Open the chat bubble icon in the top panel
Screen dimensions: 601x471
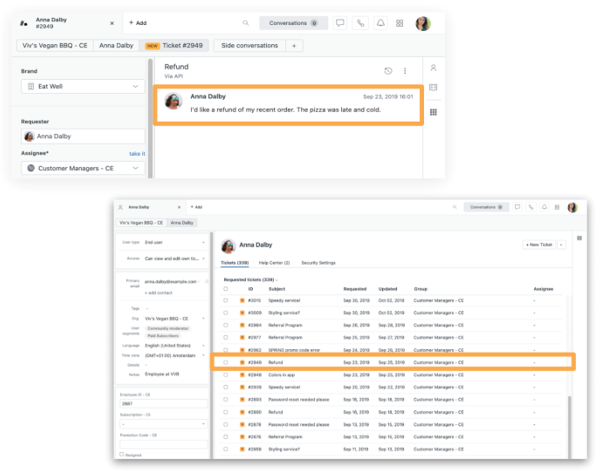pos(340,22)
